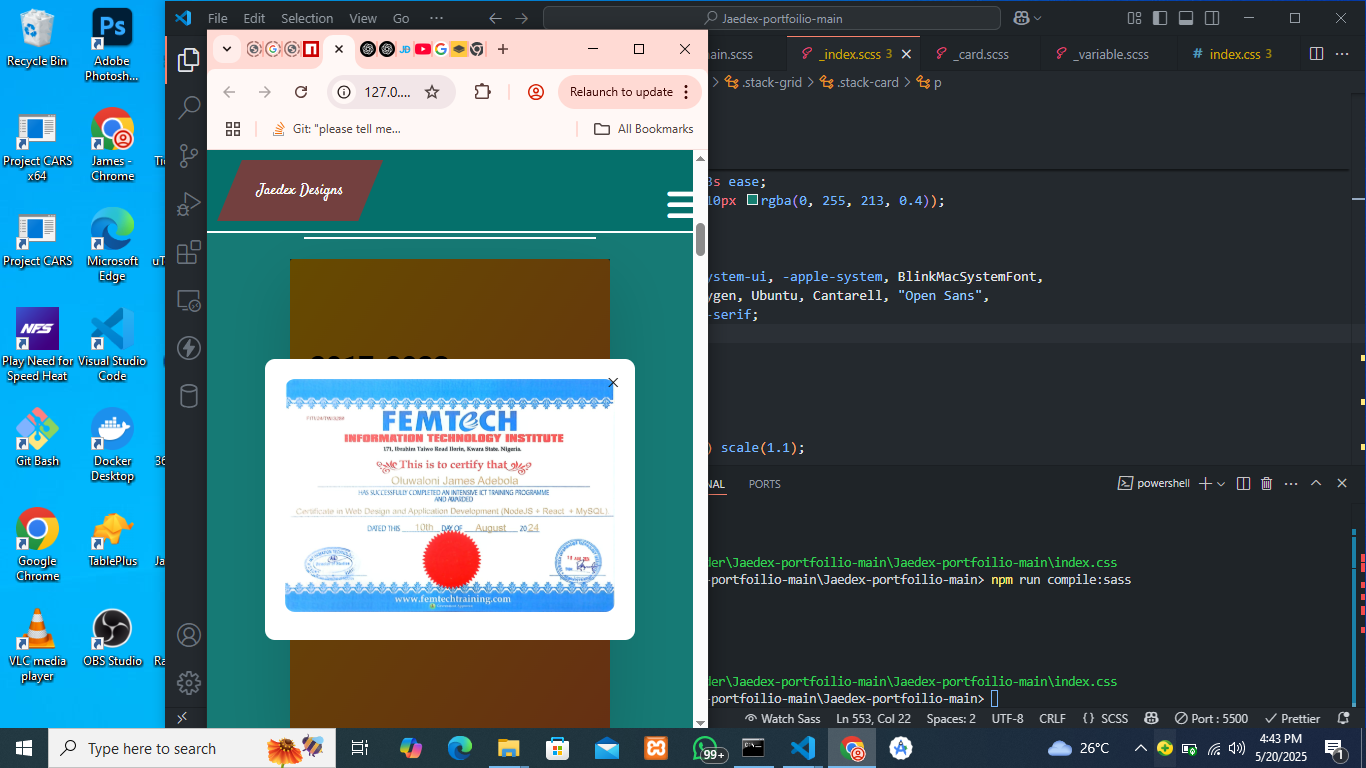Open the YouTube tab in Chrome
1366x768 pixels.
tap(422, 49)
